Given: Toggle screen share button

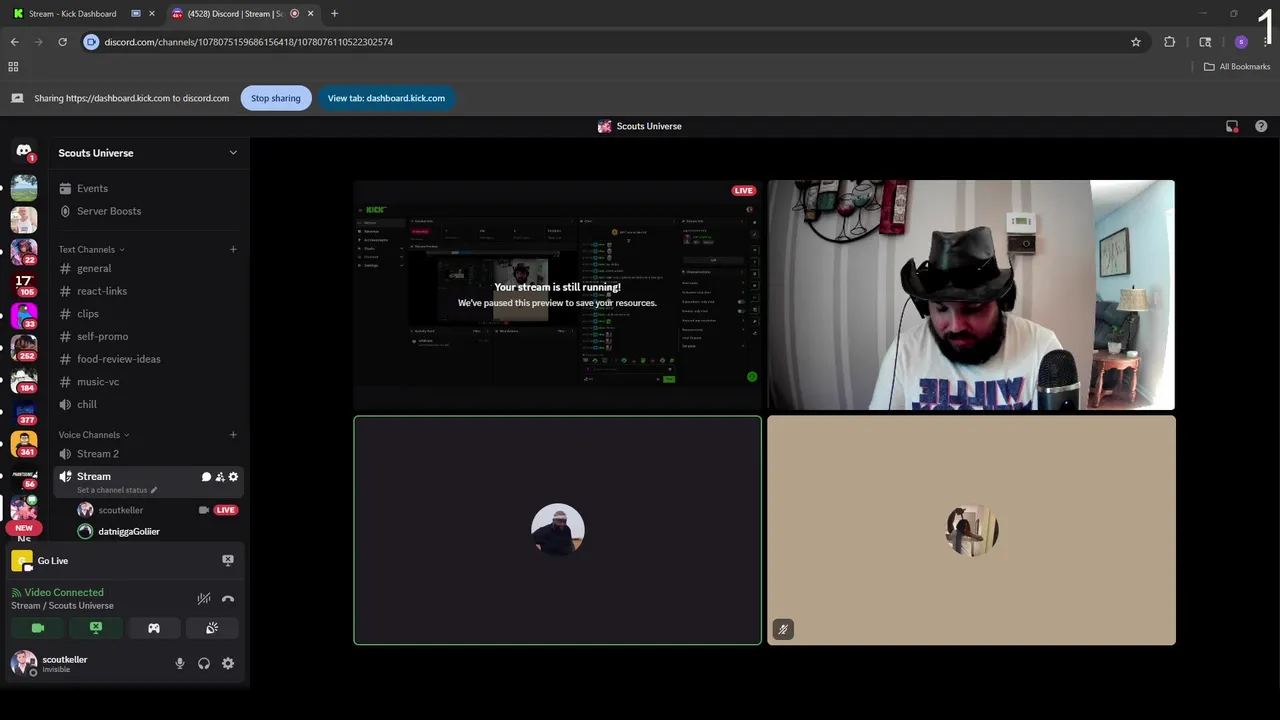Looking at the screenshot, I should (96, 628).
